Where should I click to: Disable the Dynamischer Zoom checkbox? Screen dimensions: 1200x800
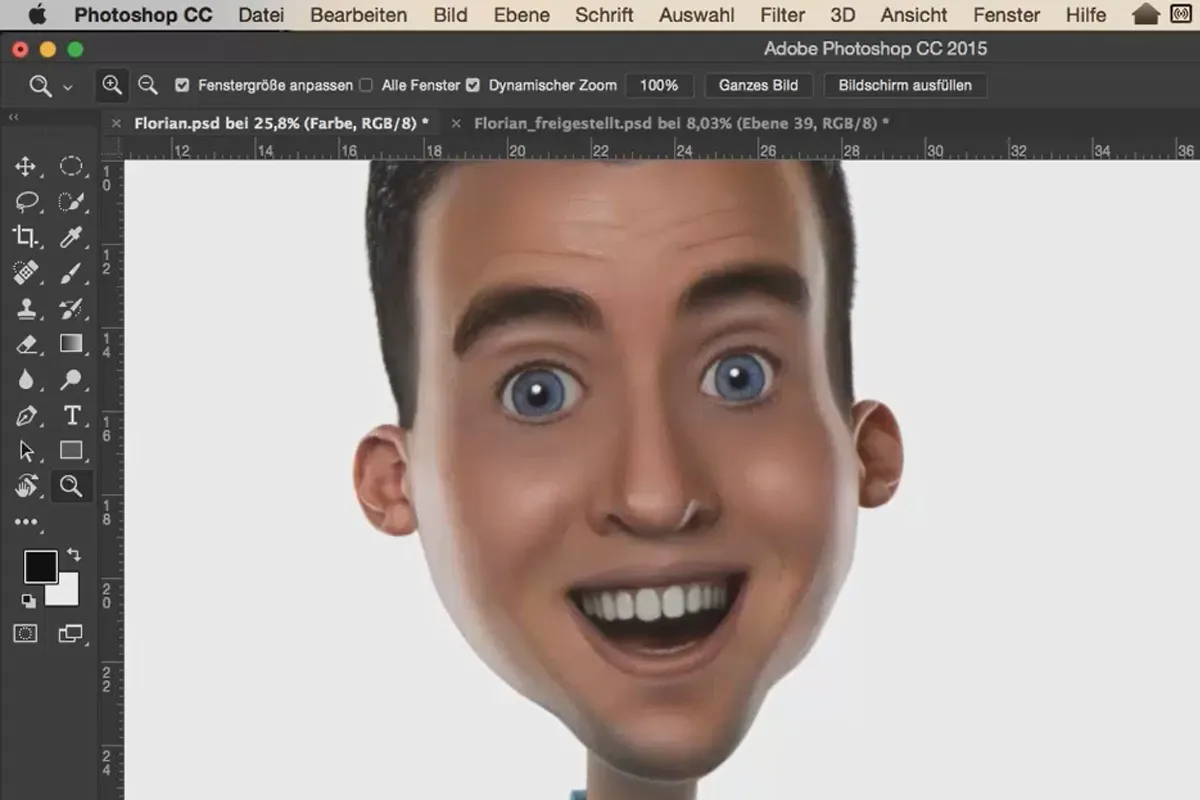point(473,86)
